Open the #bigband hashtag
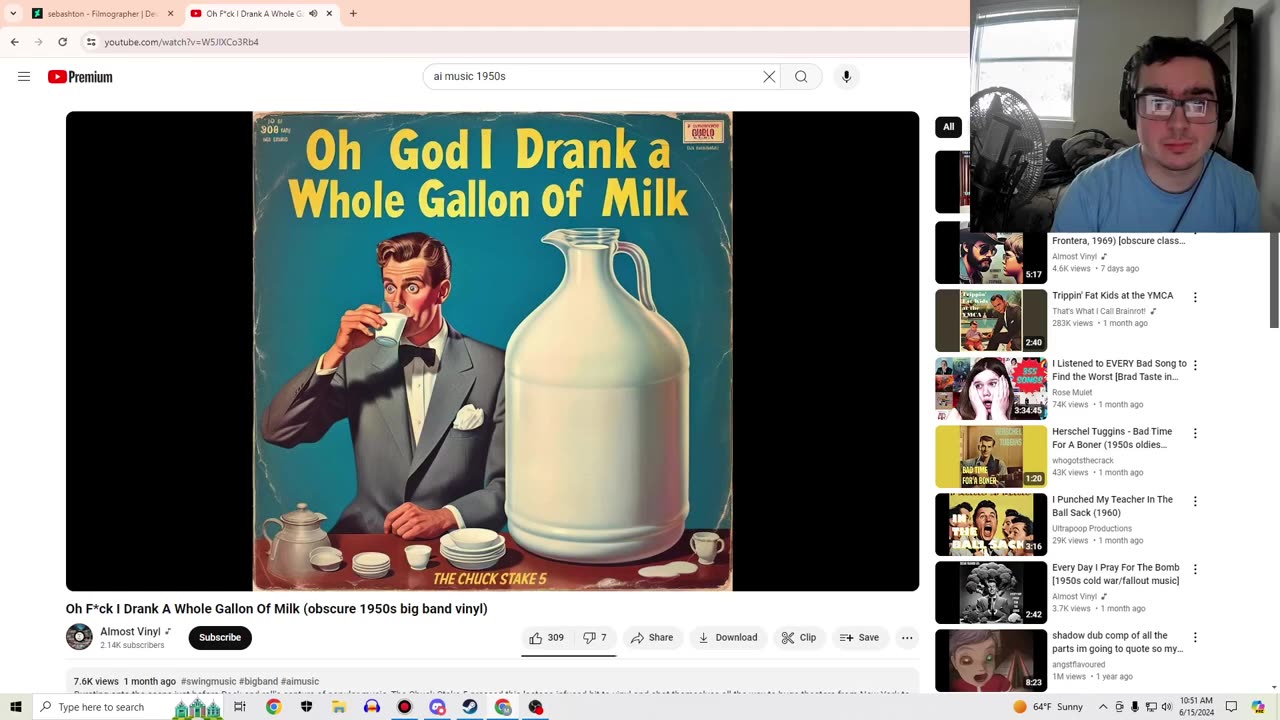Viewport: 1280px width, 720px height. click(x=258, y=682)
